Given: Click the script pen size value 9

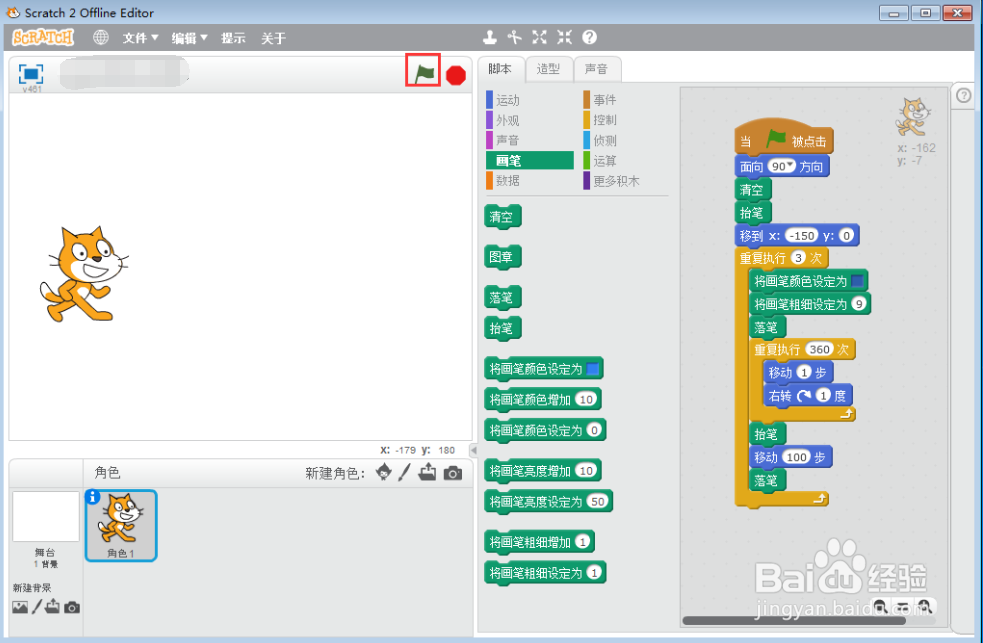Looking at the screenshot, I should tap(859, 304).
